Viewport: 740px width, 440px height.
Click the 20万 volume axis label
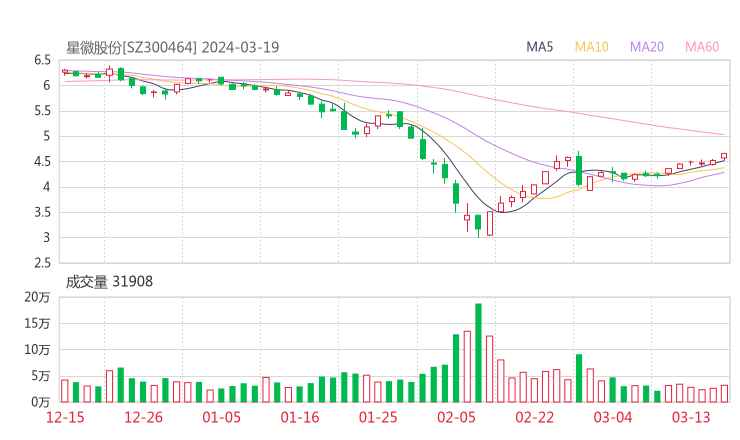[x=37, y=297]
